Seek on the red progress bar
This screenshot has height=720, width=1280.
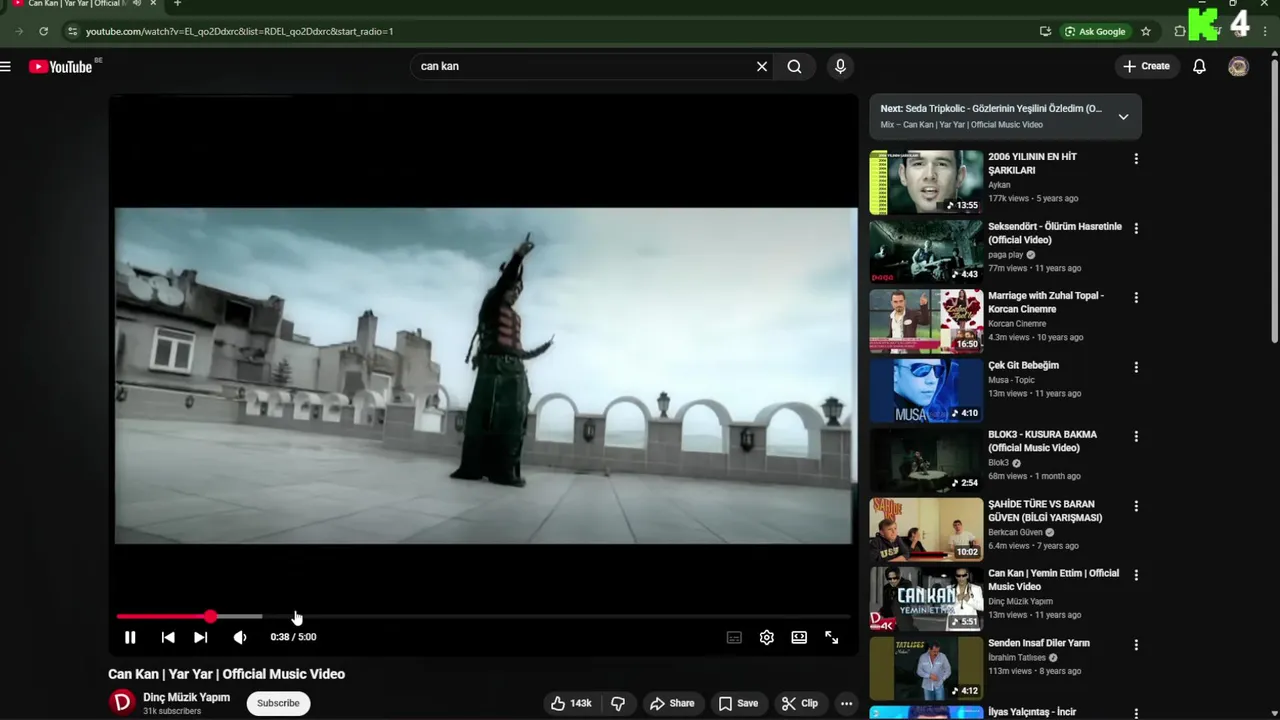point(483,617)
